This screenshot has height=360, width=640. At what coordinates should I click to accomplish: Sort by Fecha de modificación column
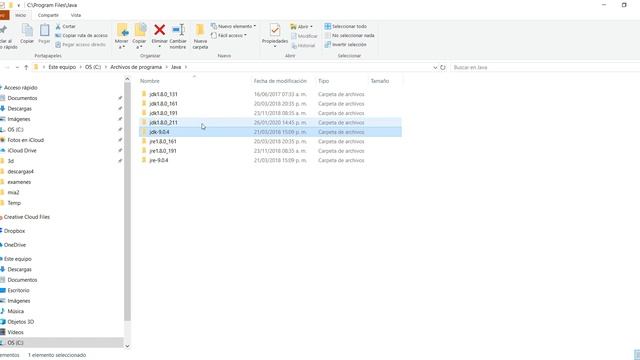click(280, 81)
